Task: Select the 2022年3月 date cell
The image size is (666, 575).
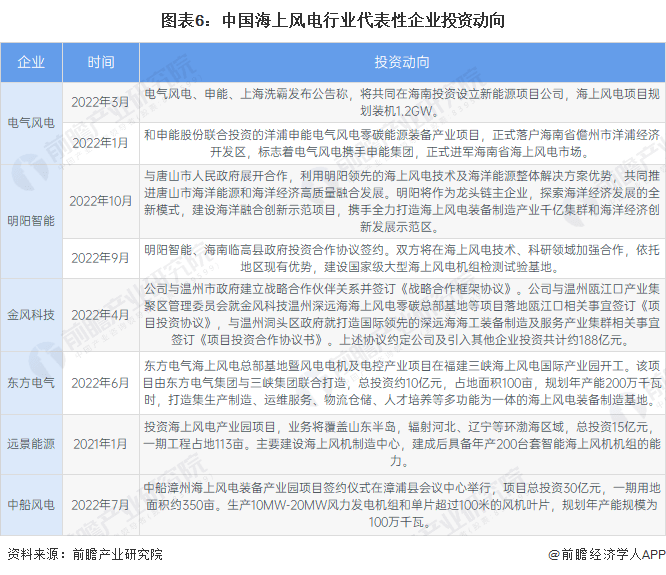Action: (x=100, y=102)
